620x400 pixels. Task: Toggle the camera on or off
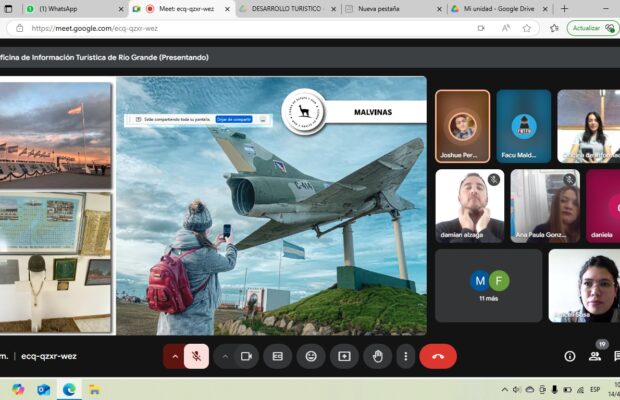tap(247, 356)
